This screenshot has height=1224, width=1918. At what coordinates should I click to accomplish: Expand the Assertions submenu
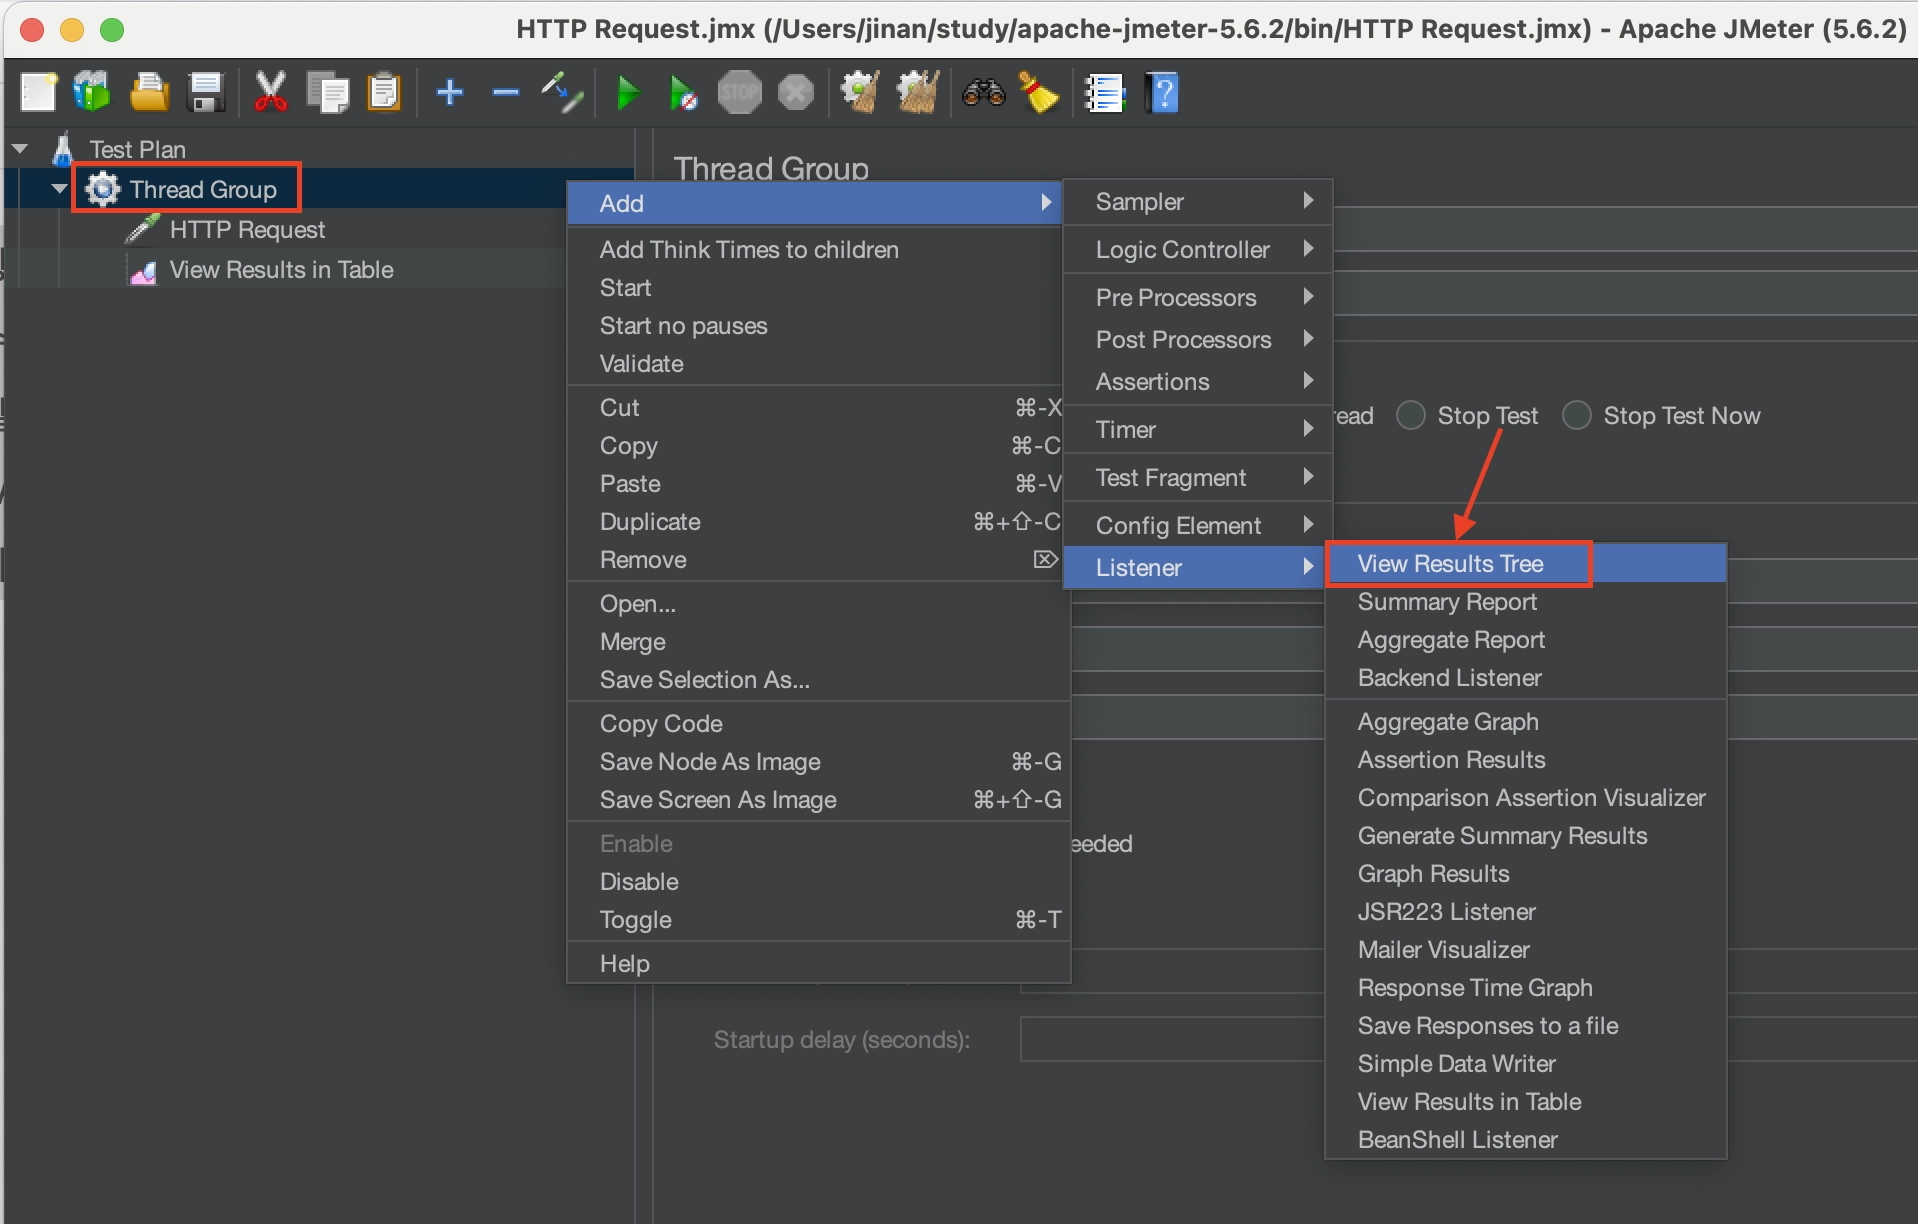[x=1197, y=381]
